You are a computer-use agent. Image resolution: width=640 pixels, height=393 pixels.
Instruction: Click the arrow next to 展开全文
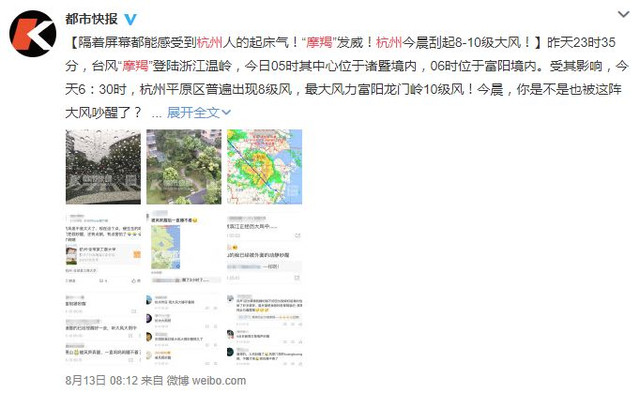[226, 112]
